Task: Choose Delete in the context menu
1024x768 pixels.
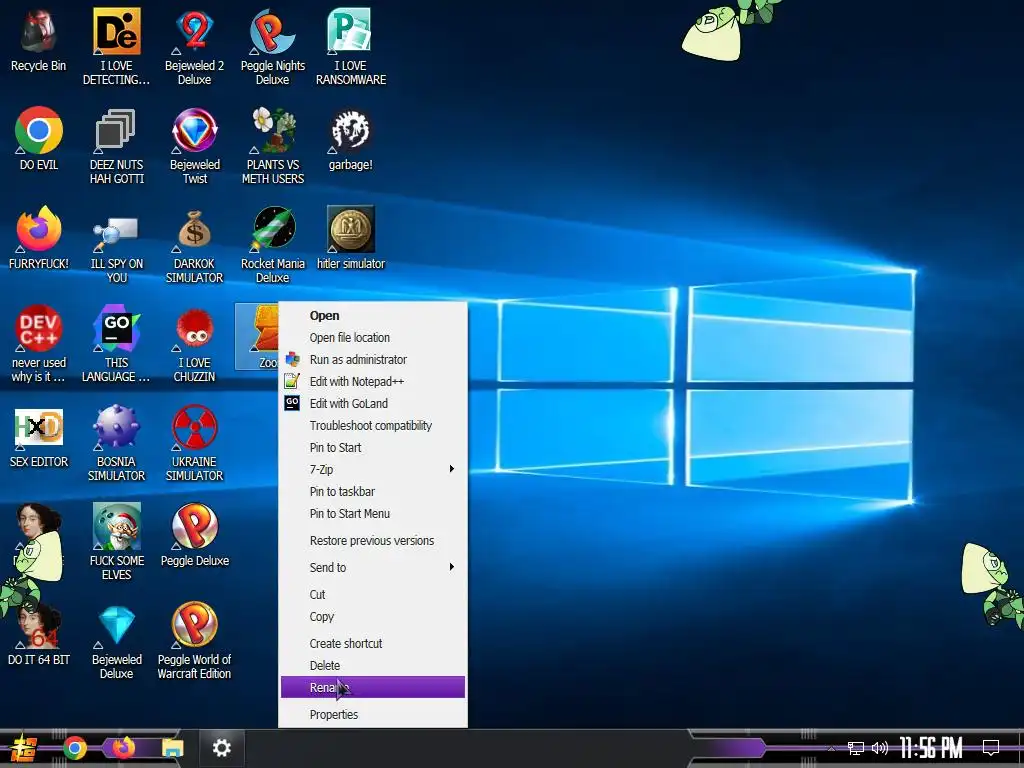Action: coord(373,665)
